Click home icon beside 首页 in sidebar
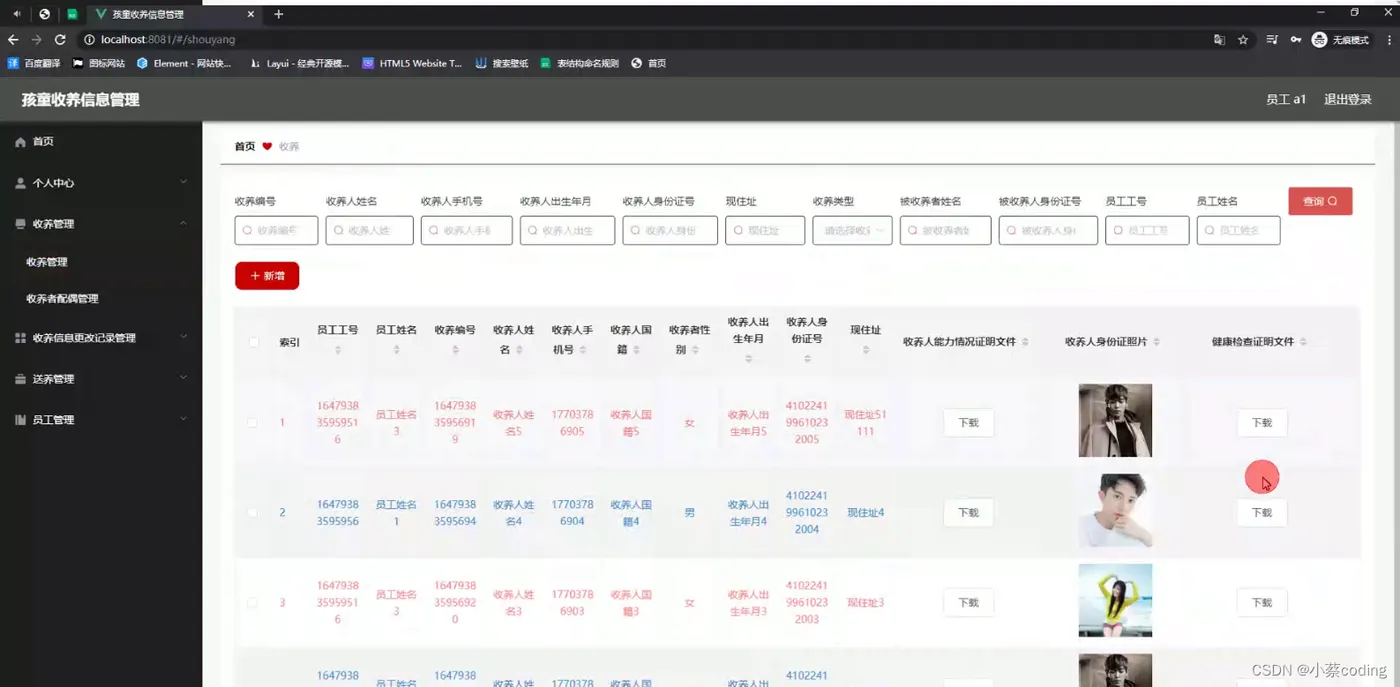 click(x=20, y=142)
